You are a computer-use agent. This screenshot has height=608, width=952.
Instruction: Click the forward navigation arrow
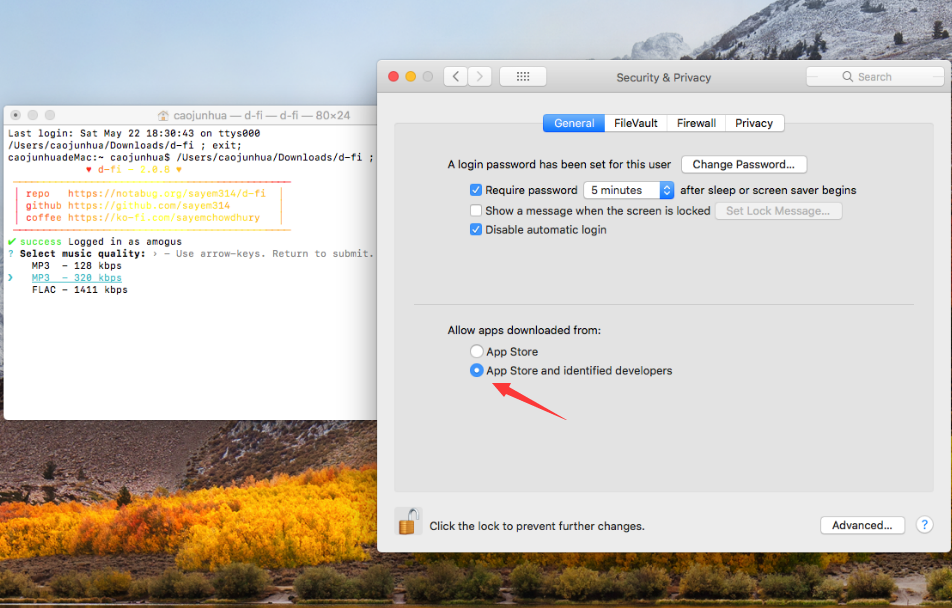(480, 77)
